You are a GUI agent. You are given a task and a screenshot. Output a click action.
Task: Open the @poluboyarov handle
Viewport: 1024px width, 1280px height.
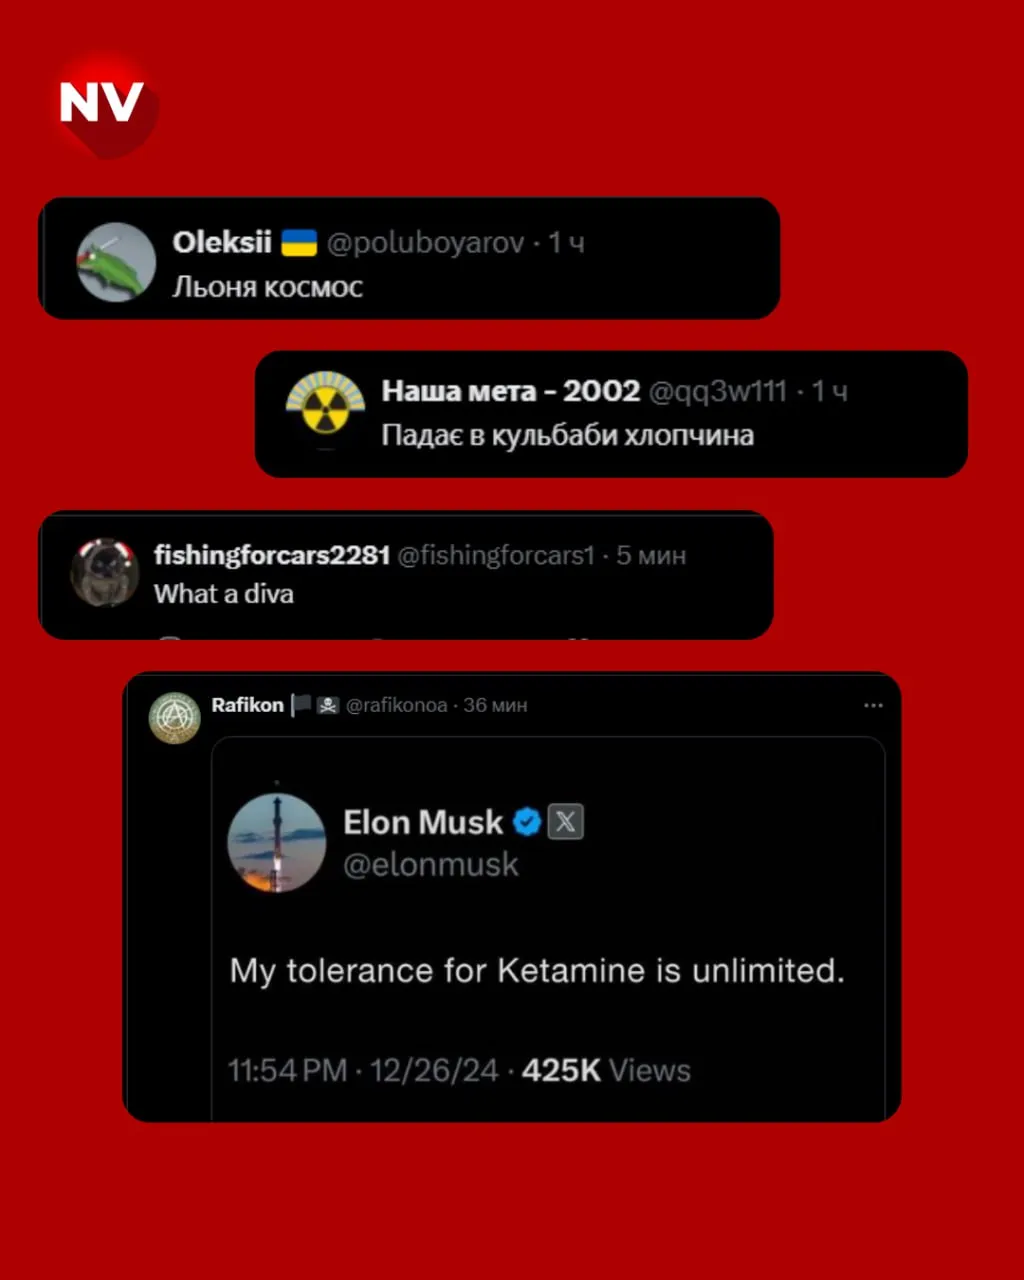click(x=425, y=242)
